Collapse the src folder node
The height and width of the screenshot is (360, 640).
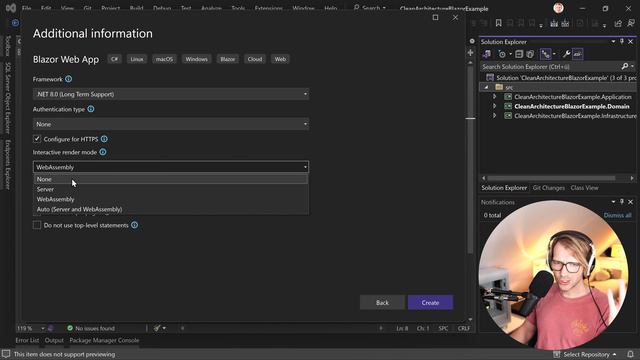486,87
